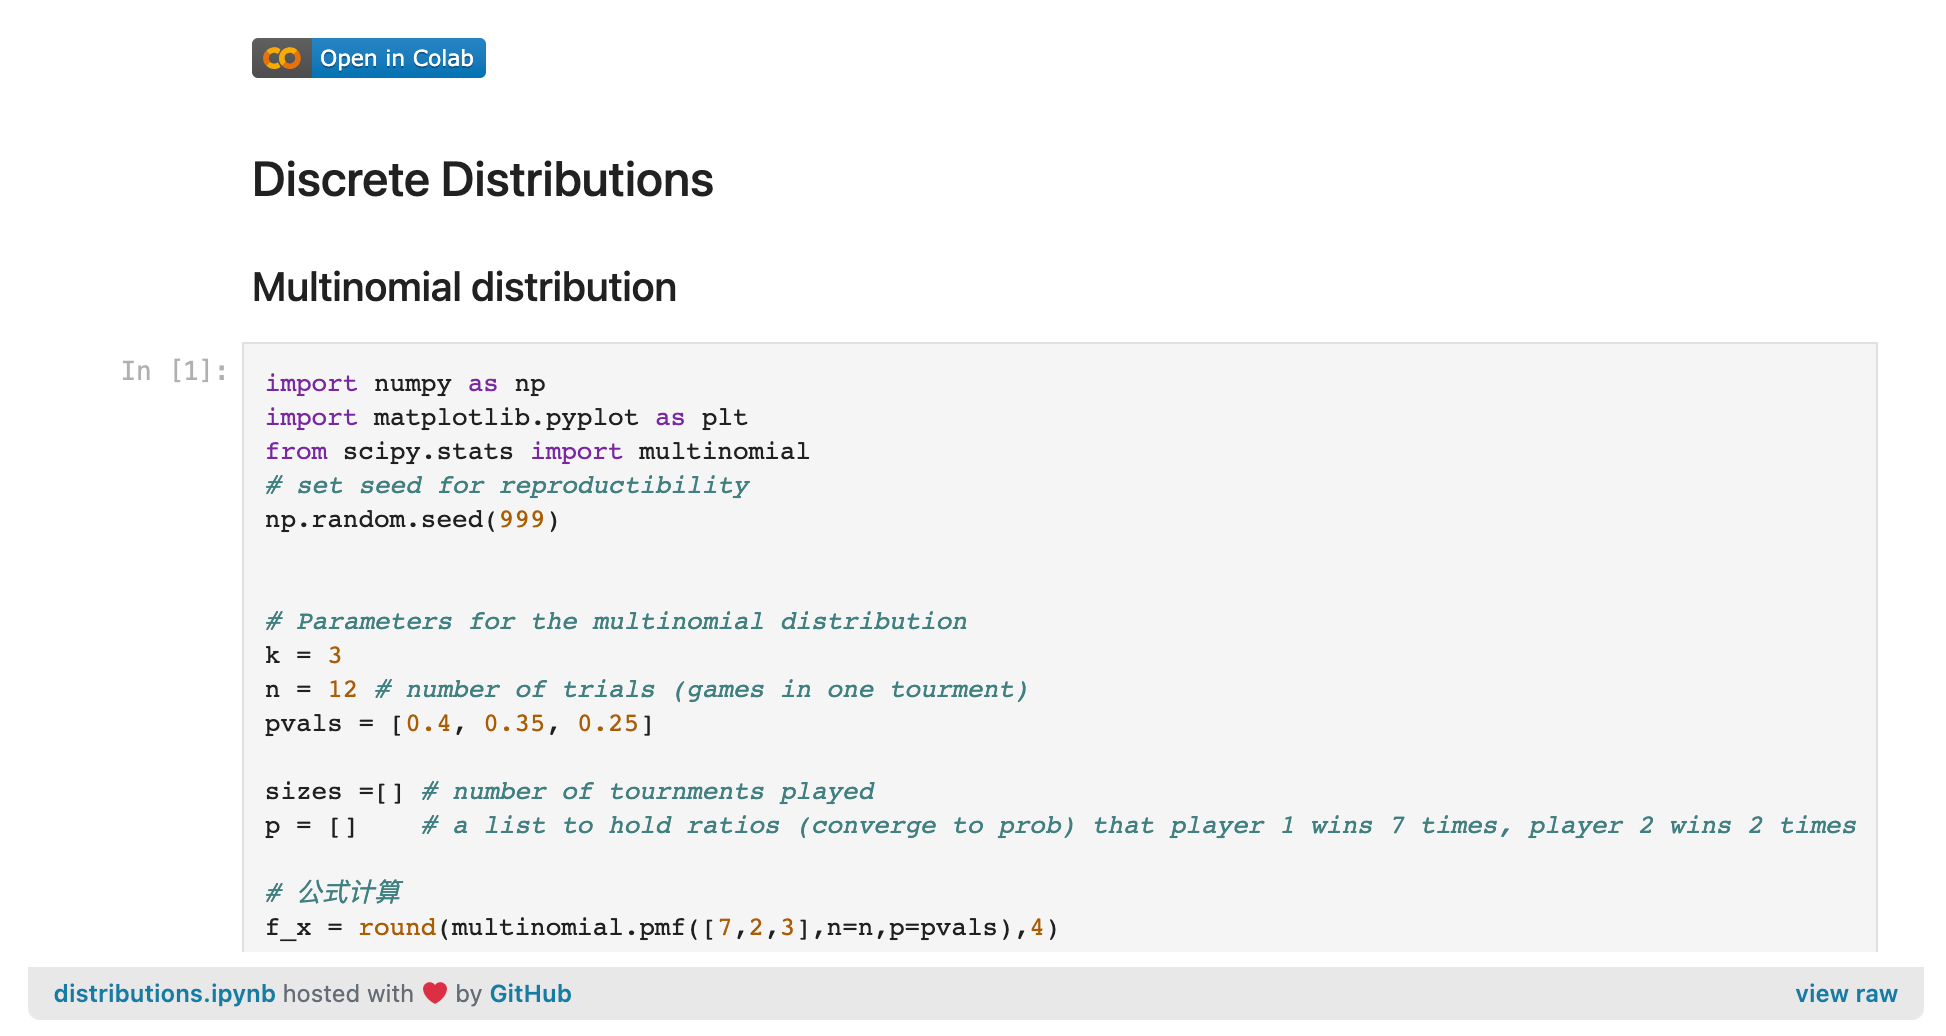
Task: Click the number of trials value 12
Action: point(342,690)
